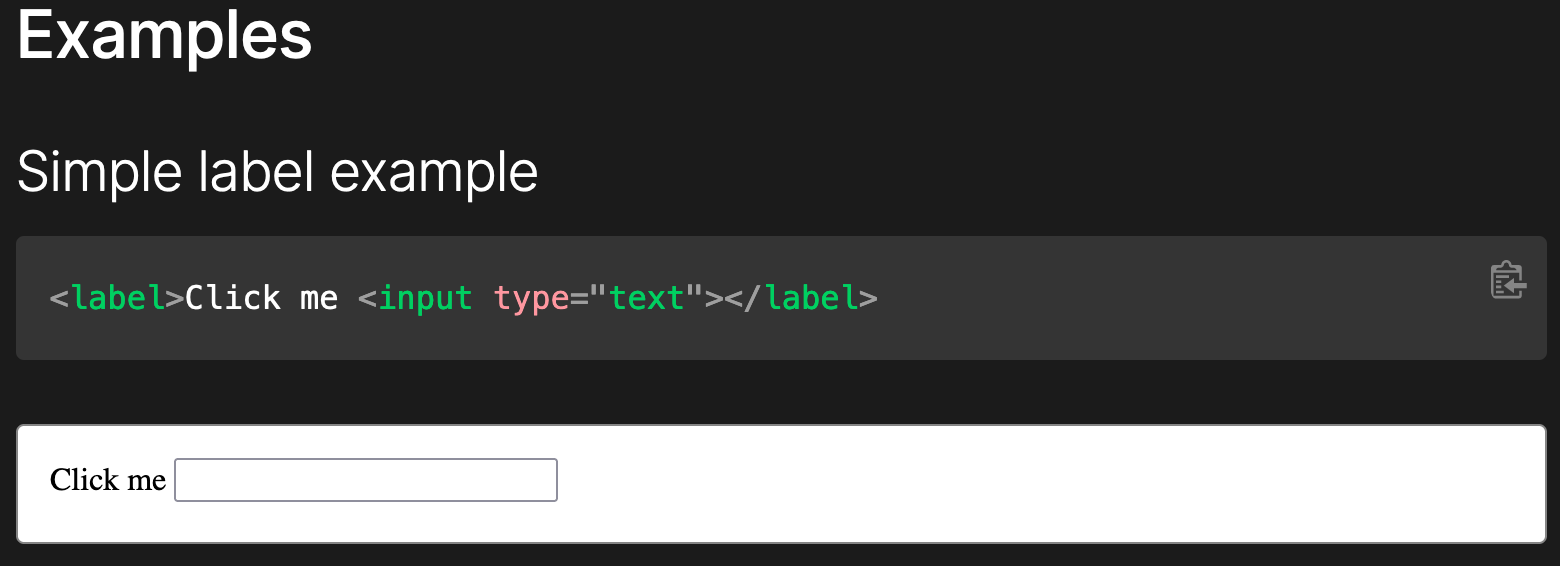
Task: Click the empty text input field
Action: [x=366, y=480]
